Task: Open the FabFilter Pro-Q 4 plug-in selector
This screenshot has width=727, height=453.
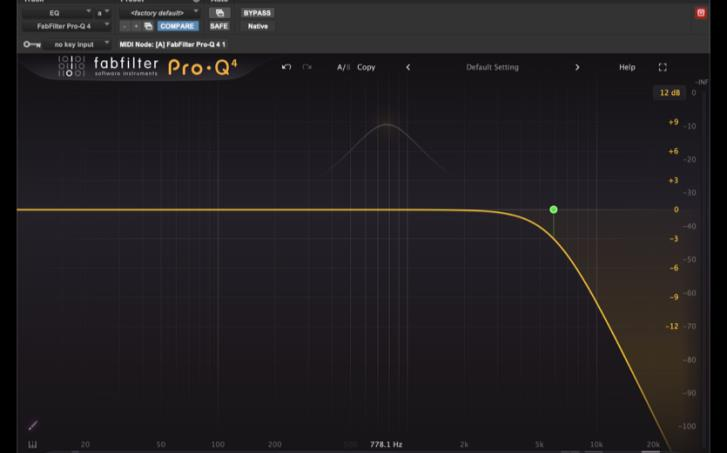Action: coord(66,26)
